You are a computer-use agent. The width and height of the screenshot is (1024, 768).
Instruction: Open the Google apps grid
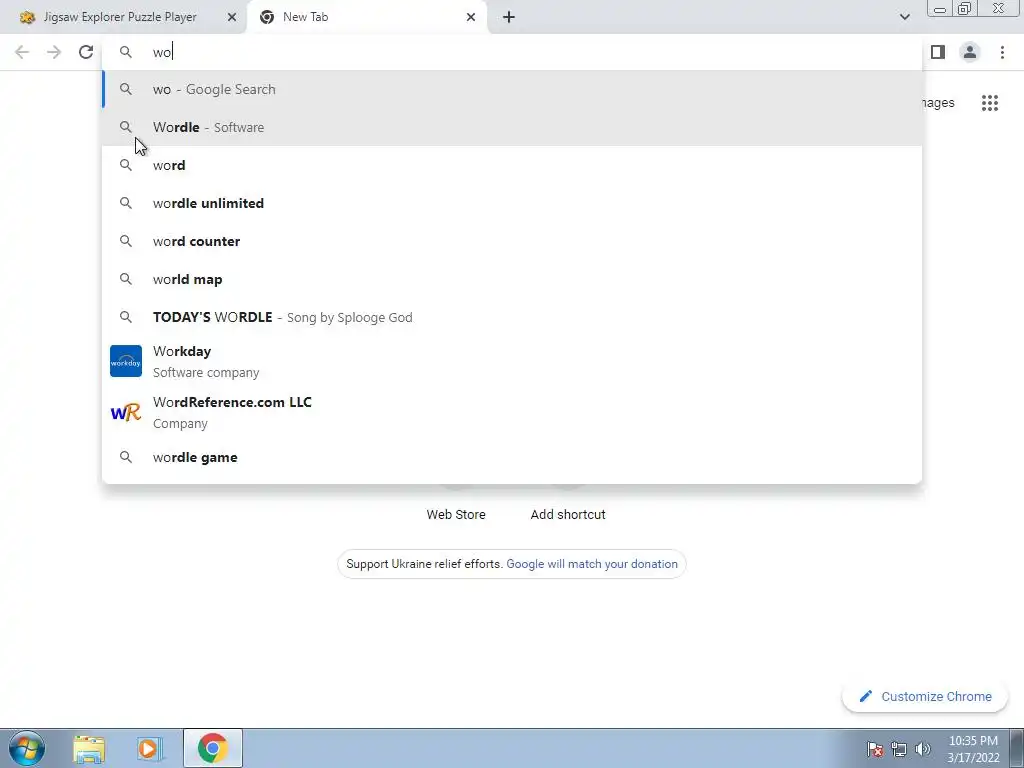990,103
